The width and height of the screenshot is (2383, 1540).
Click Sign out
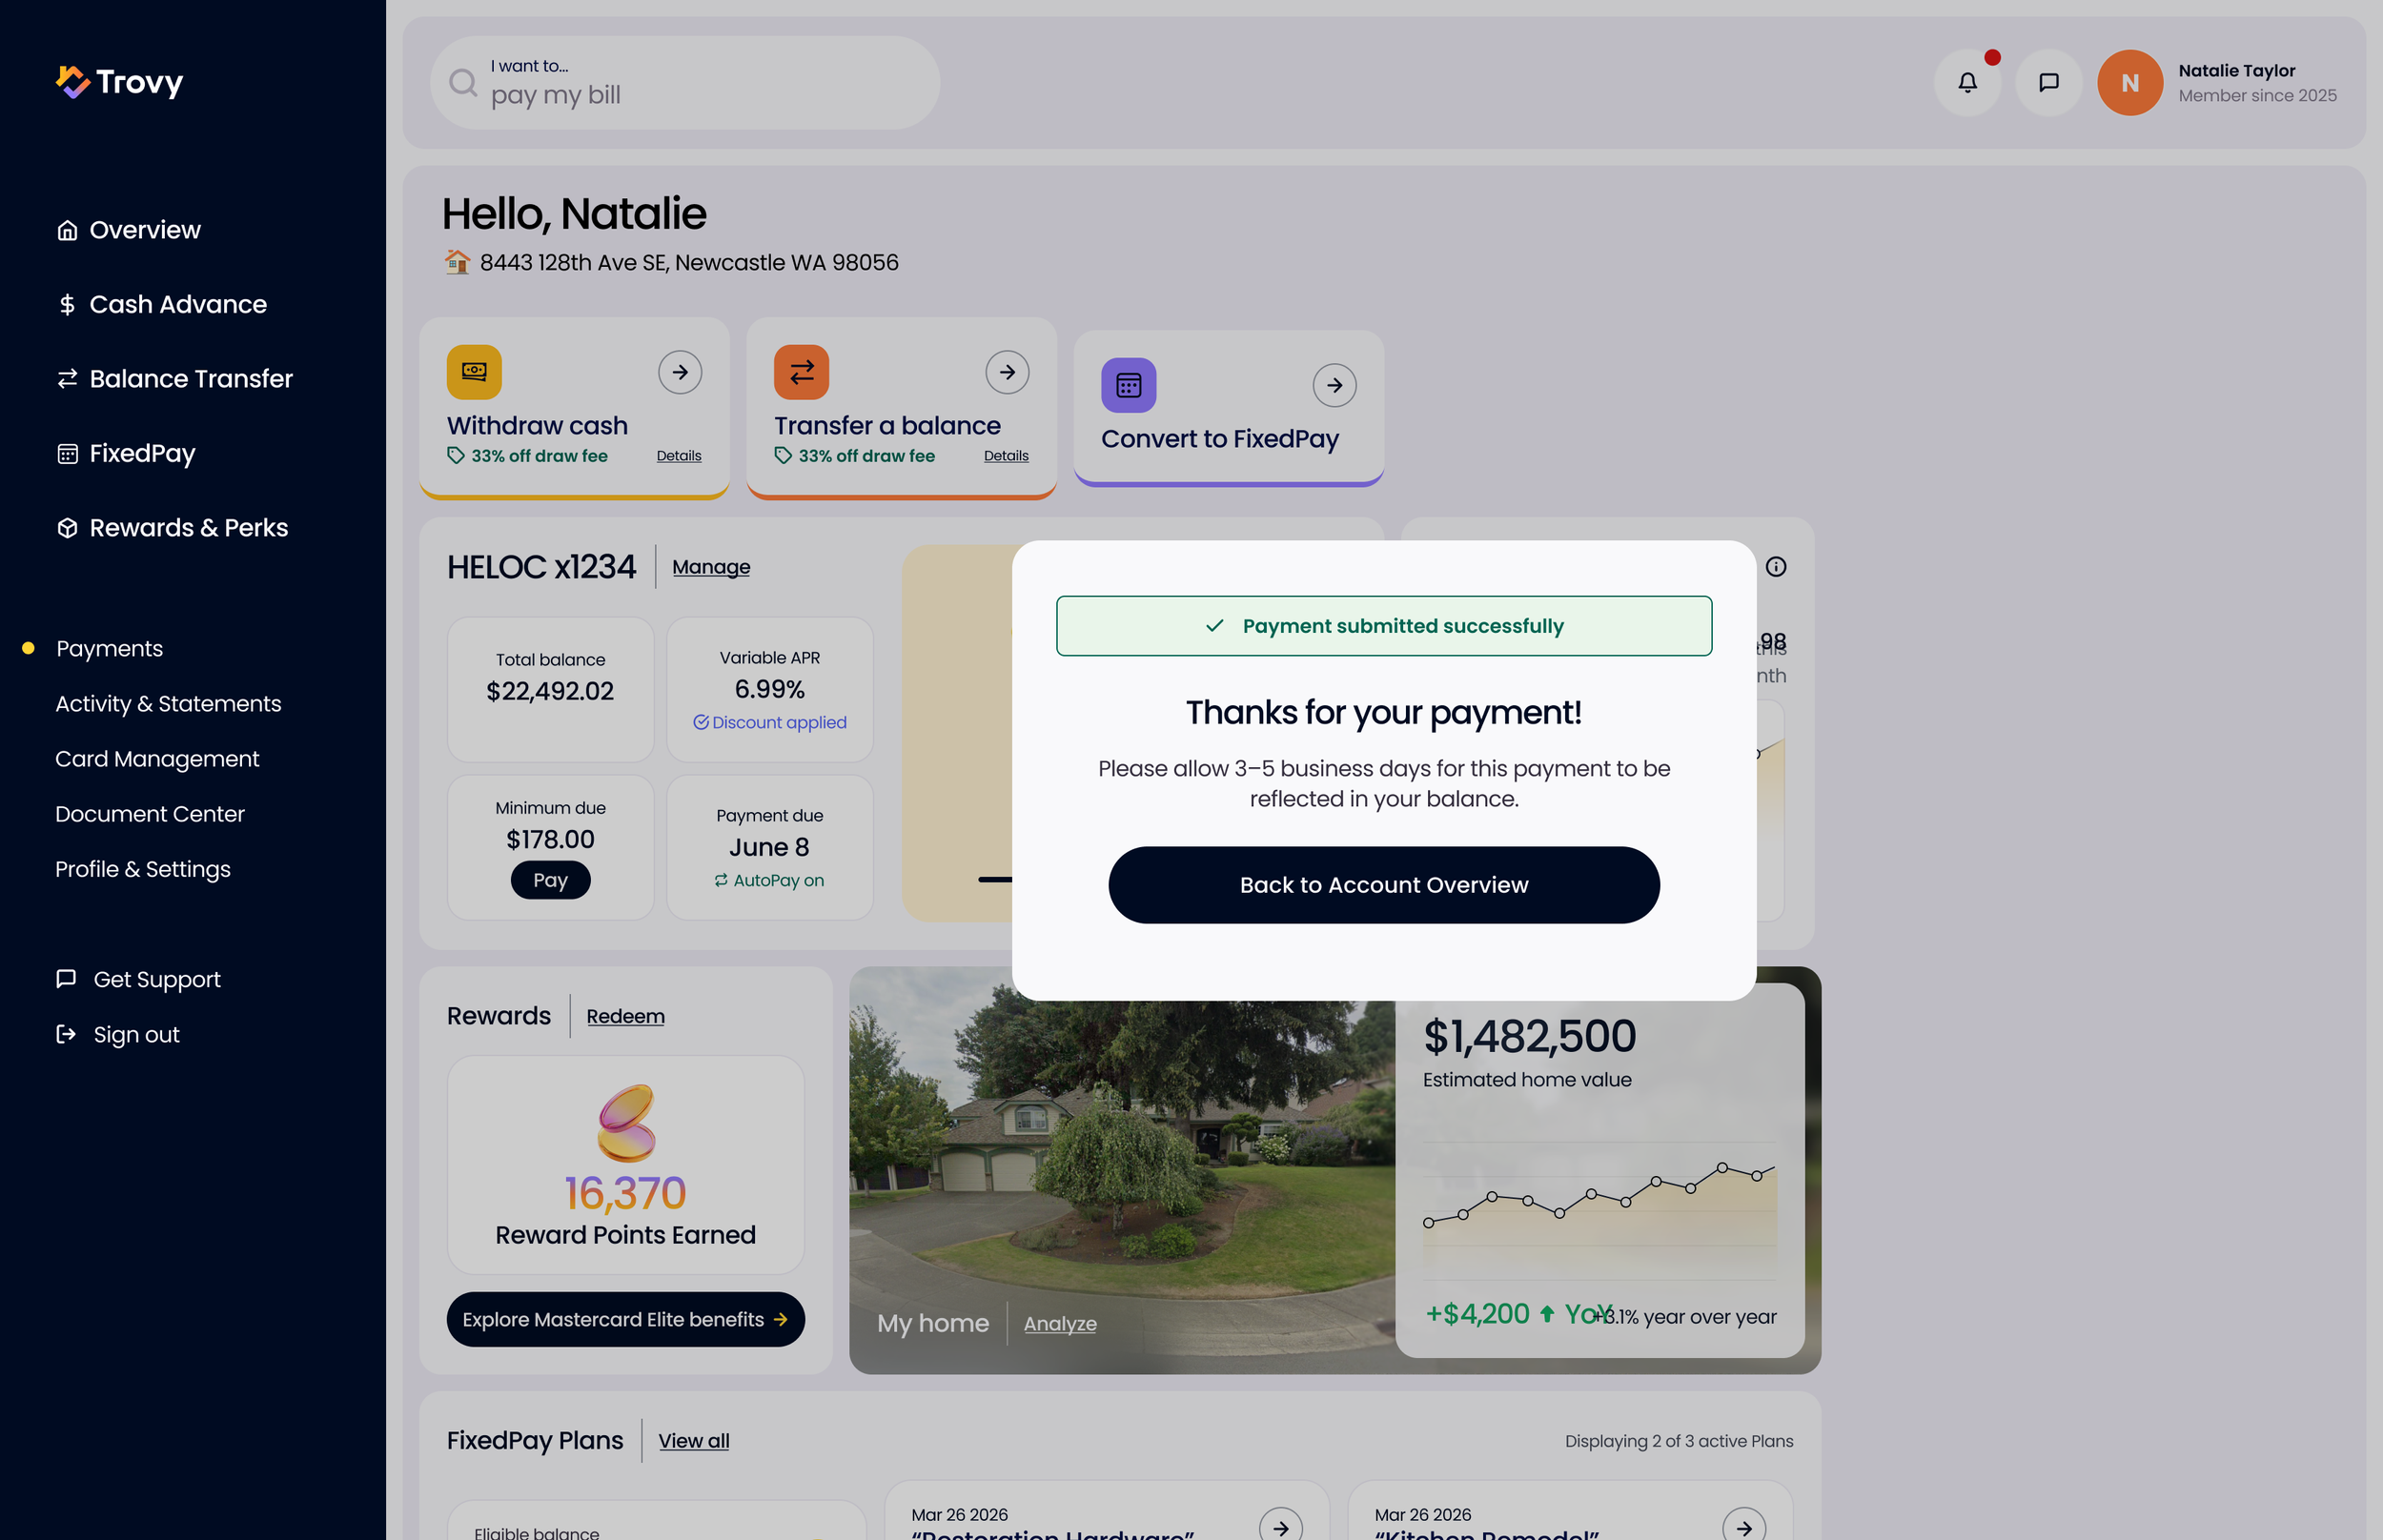tap(118, 1034)
